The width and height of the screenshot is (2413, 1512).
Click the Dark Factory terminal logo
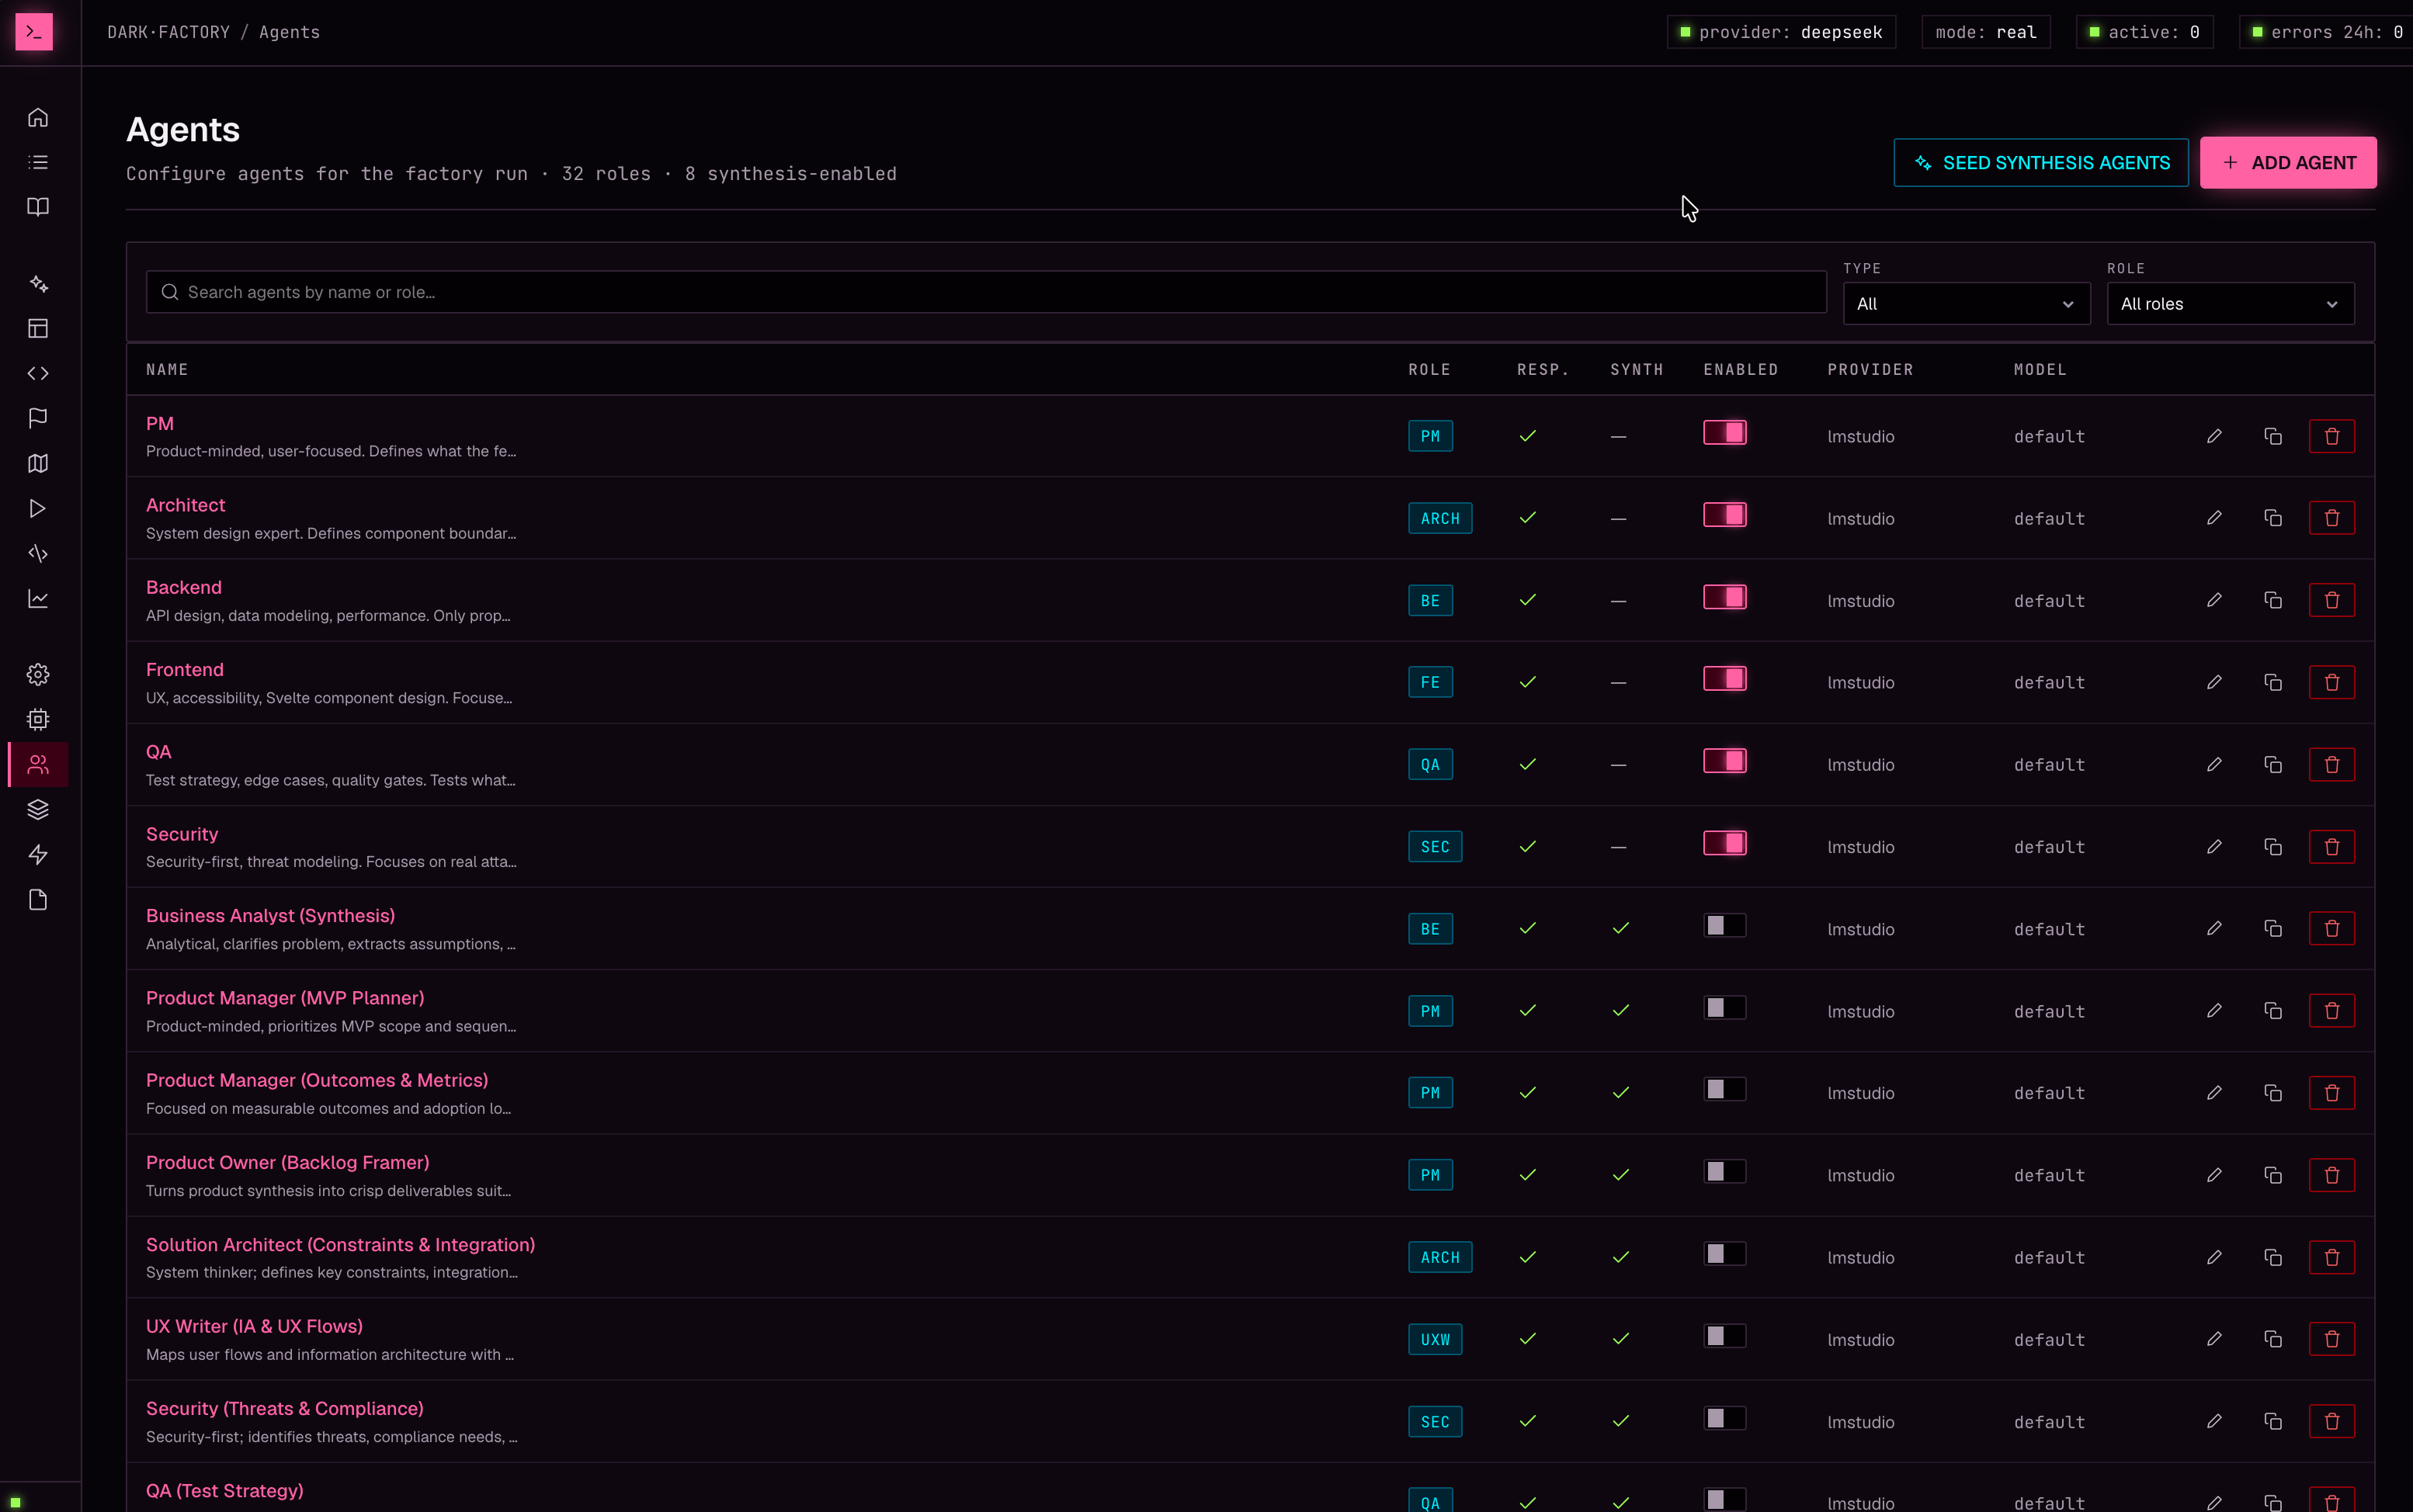pyautogui.click(x=34, y=32)
